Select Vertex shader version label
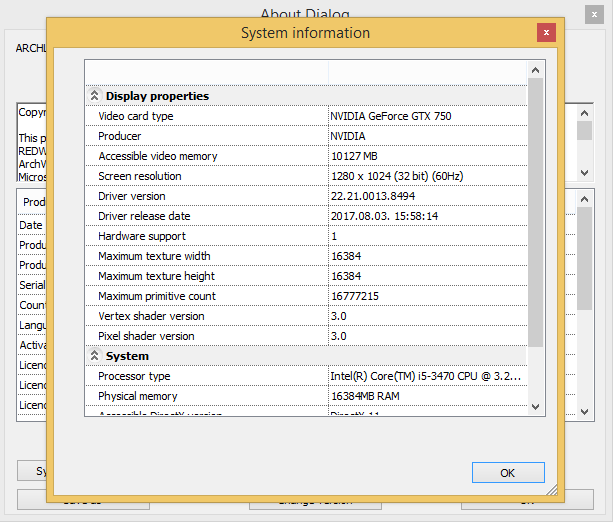 click(x=151, y=316)
